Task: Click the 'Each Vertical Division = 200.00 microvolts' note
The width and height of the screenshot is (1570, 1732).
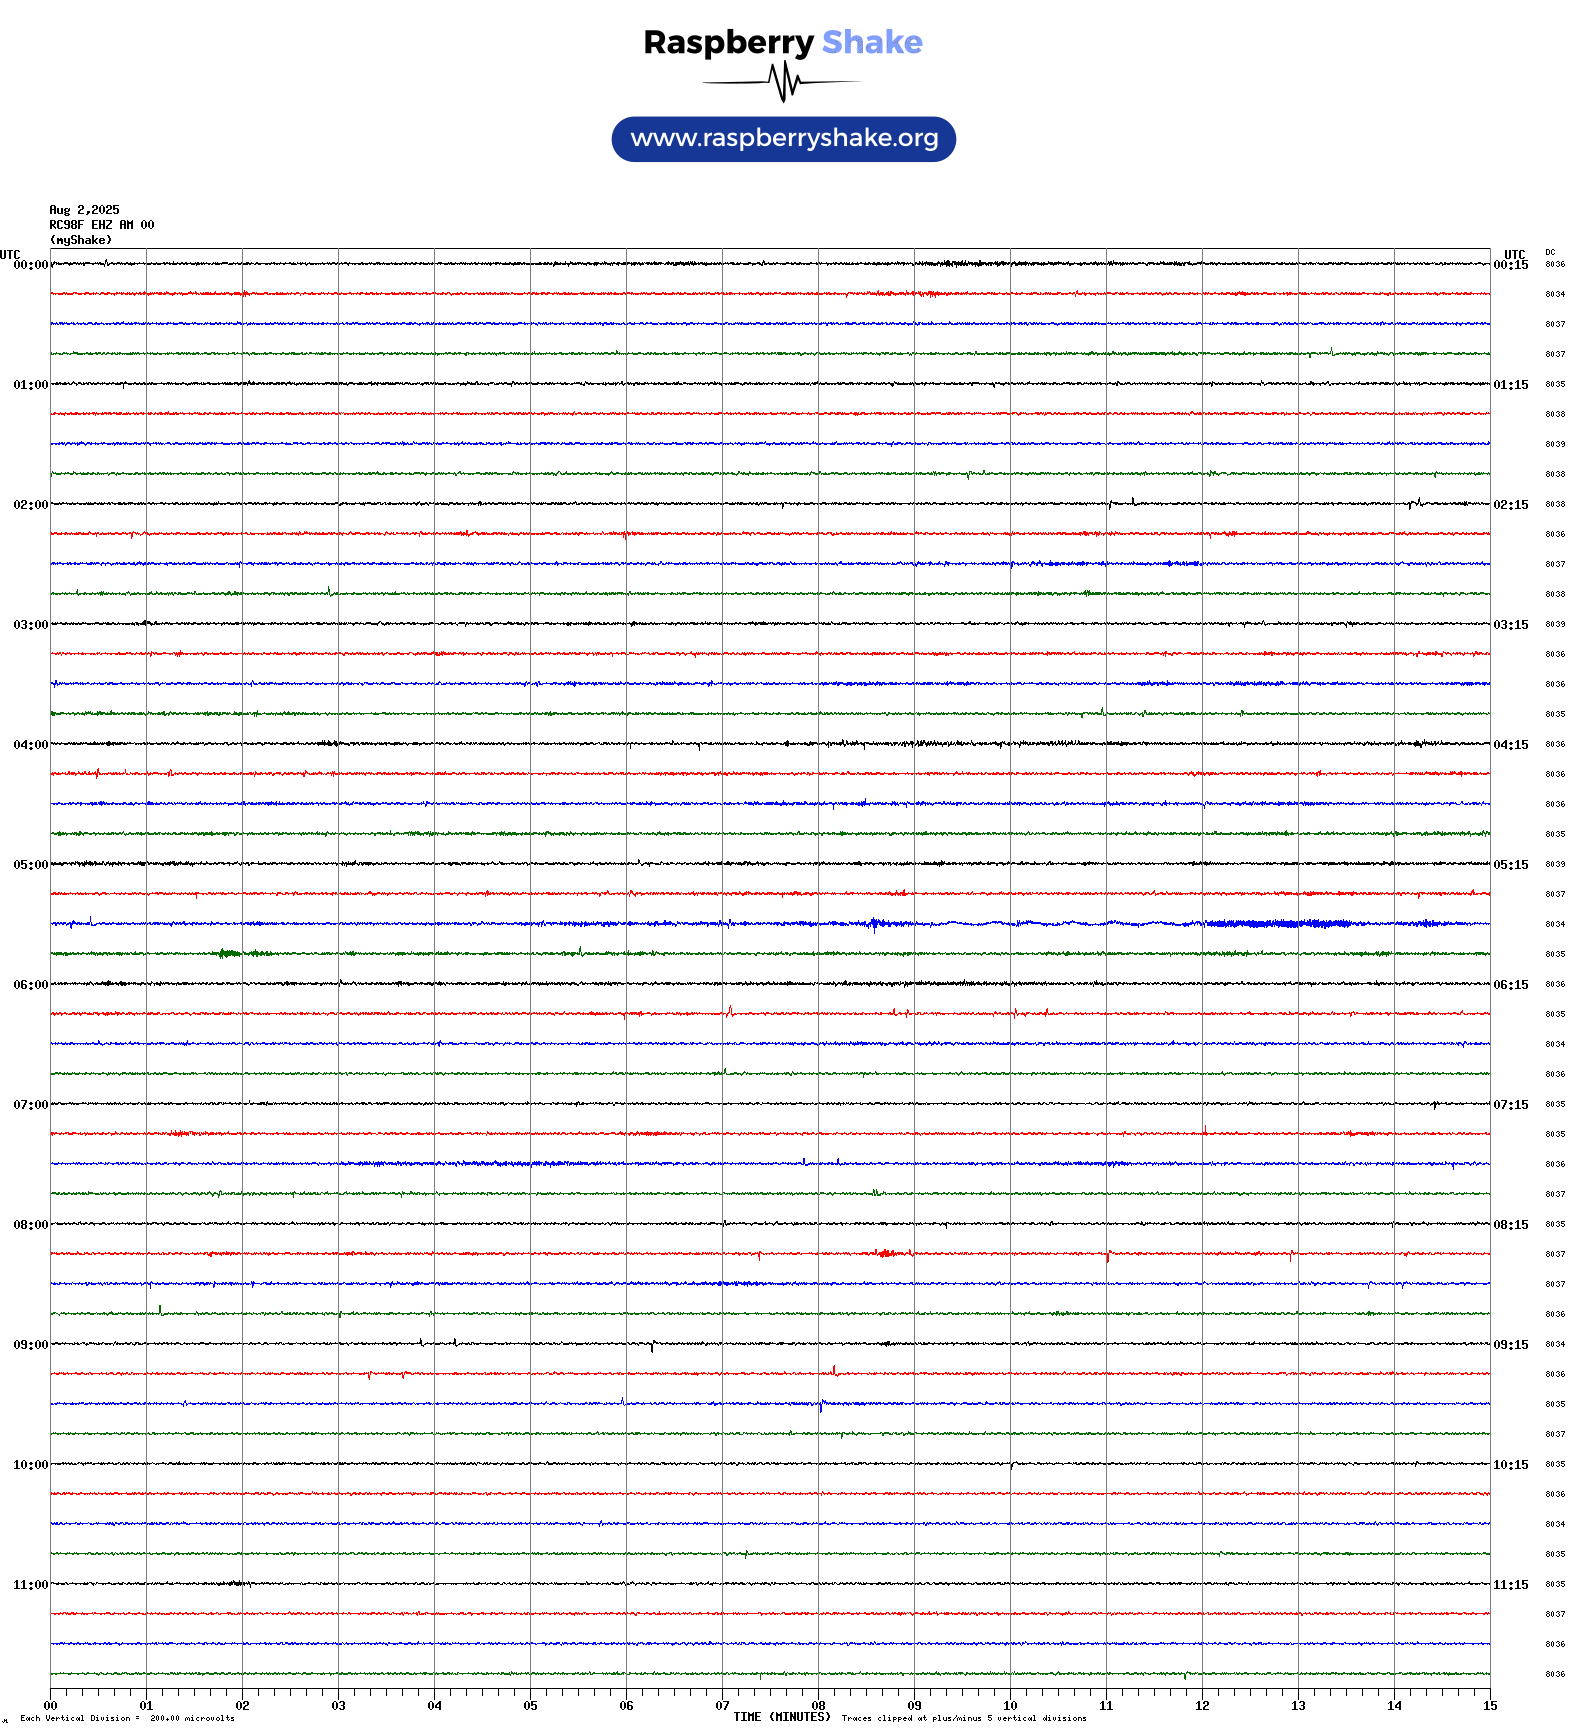Action: click(127, 1719)
